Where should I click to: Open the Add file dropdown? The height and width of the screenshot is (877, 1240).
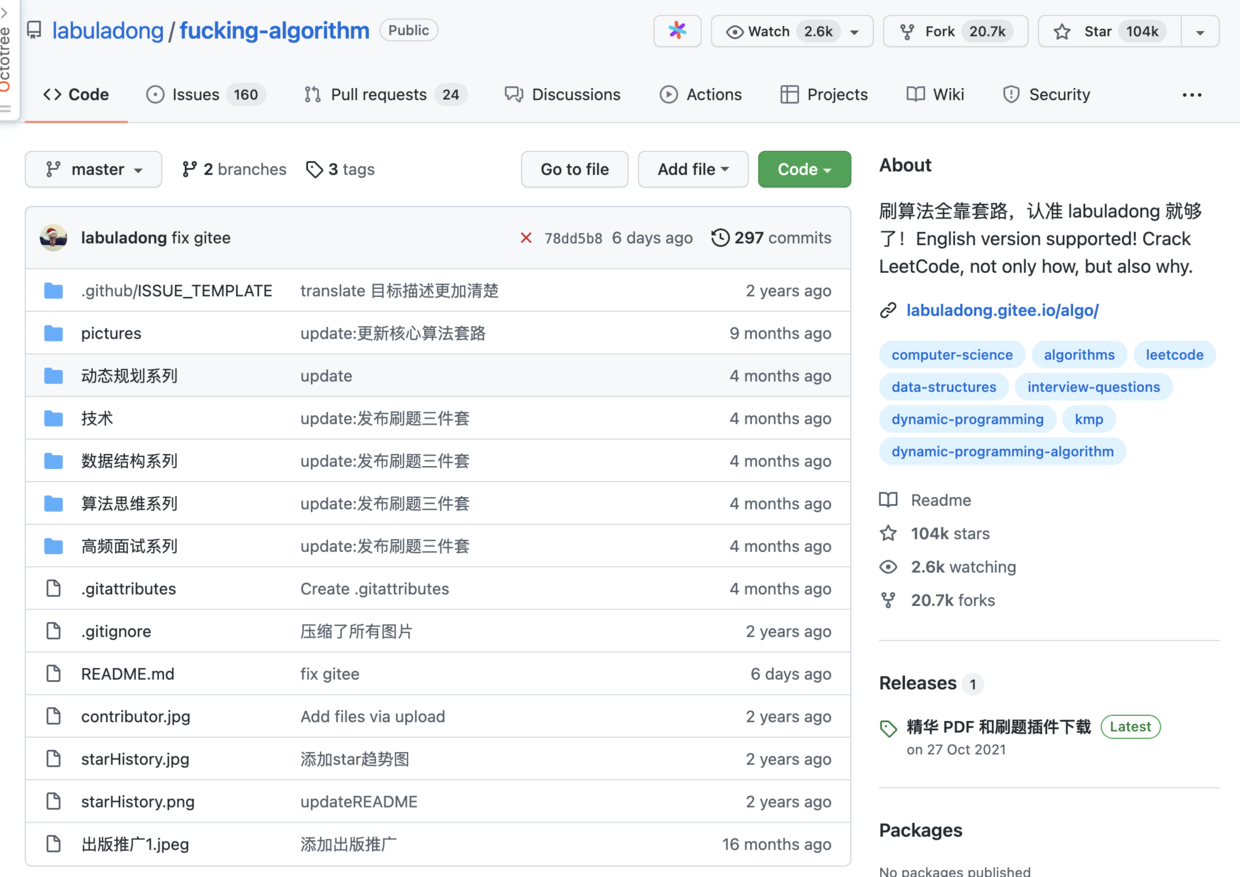tap(692, 169)
